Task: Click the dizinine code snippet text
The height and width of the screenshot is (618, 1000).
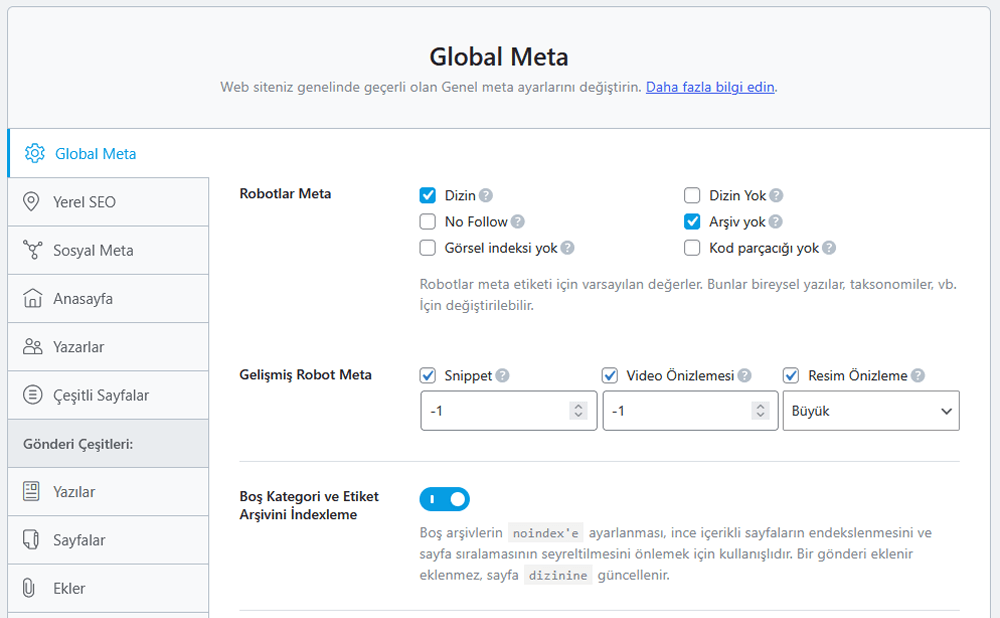Action: point(558,575)
